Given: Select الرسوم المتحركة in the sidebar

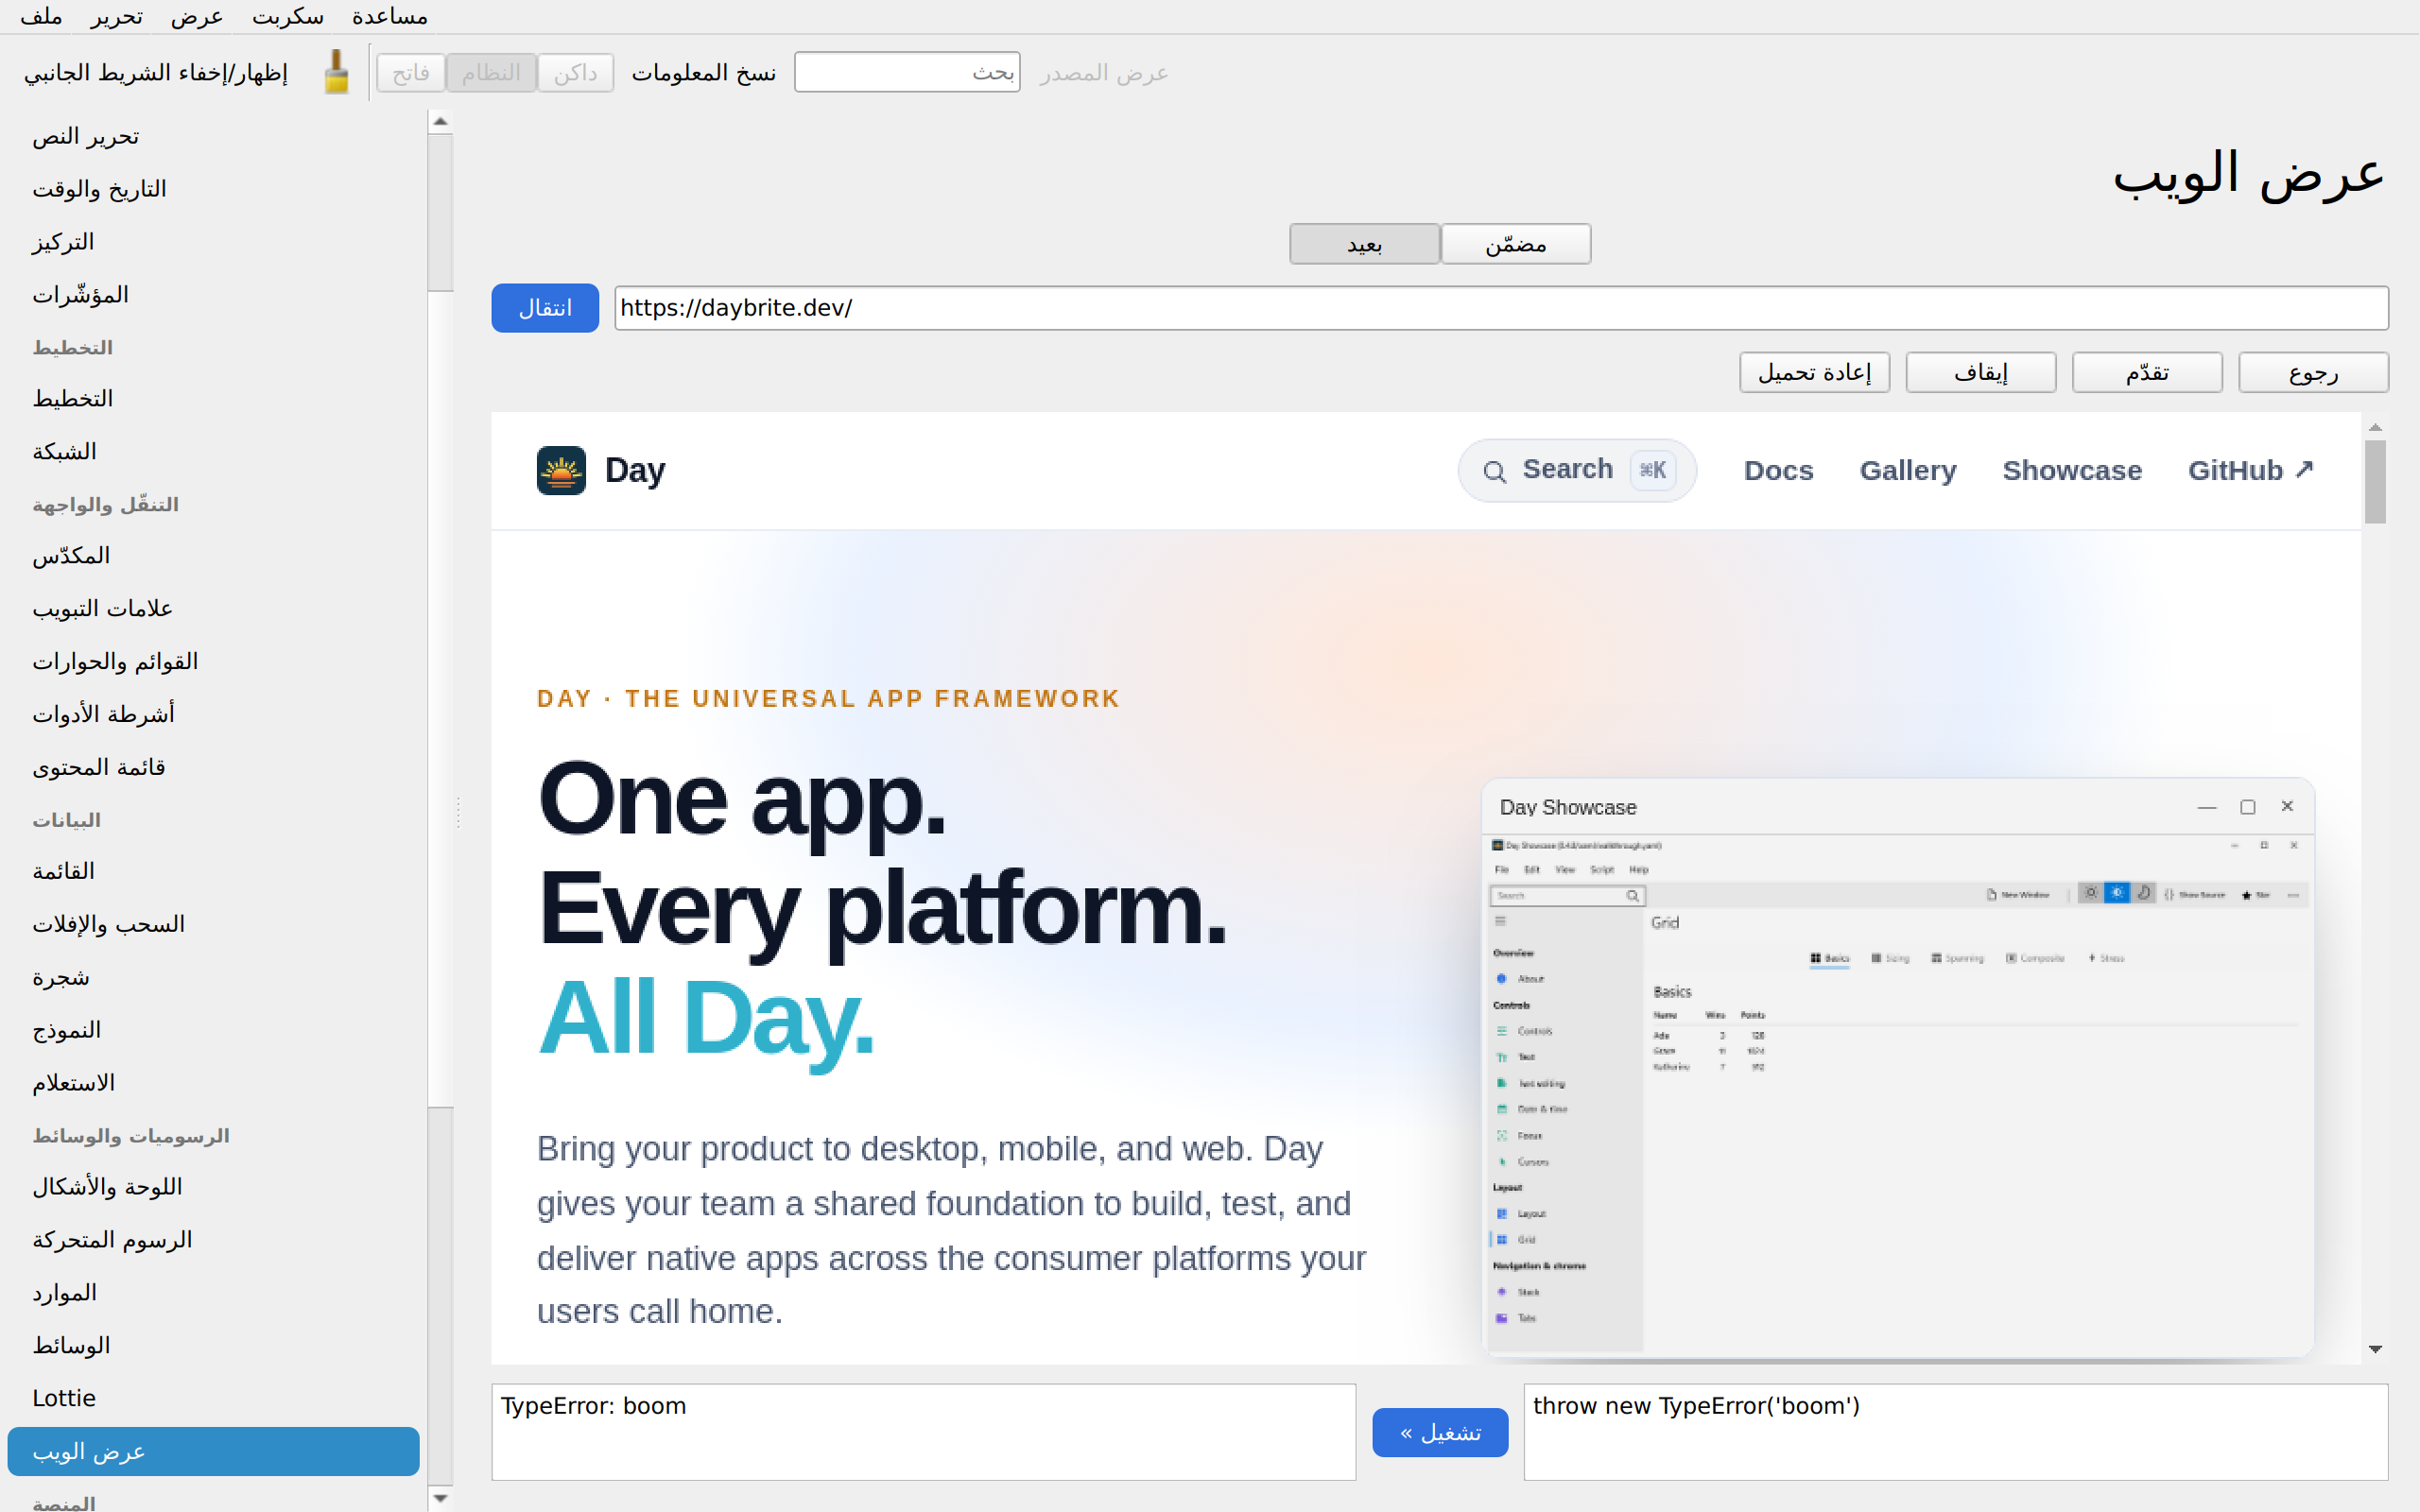Looking at the screenshot, I should (x=213, y=1240).
